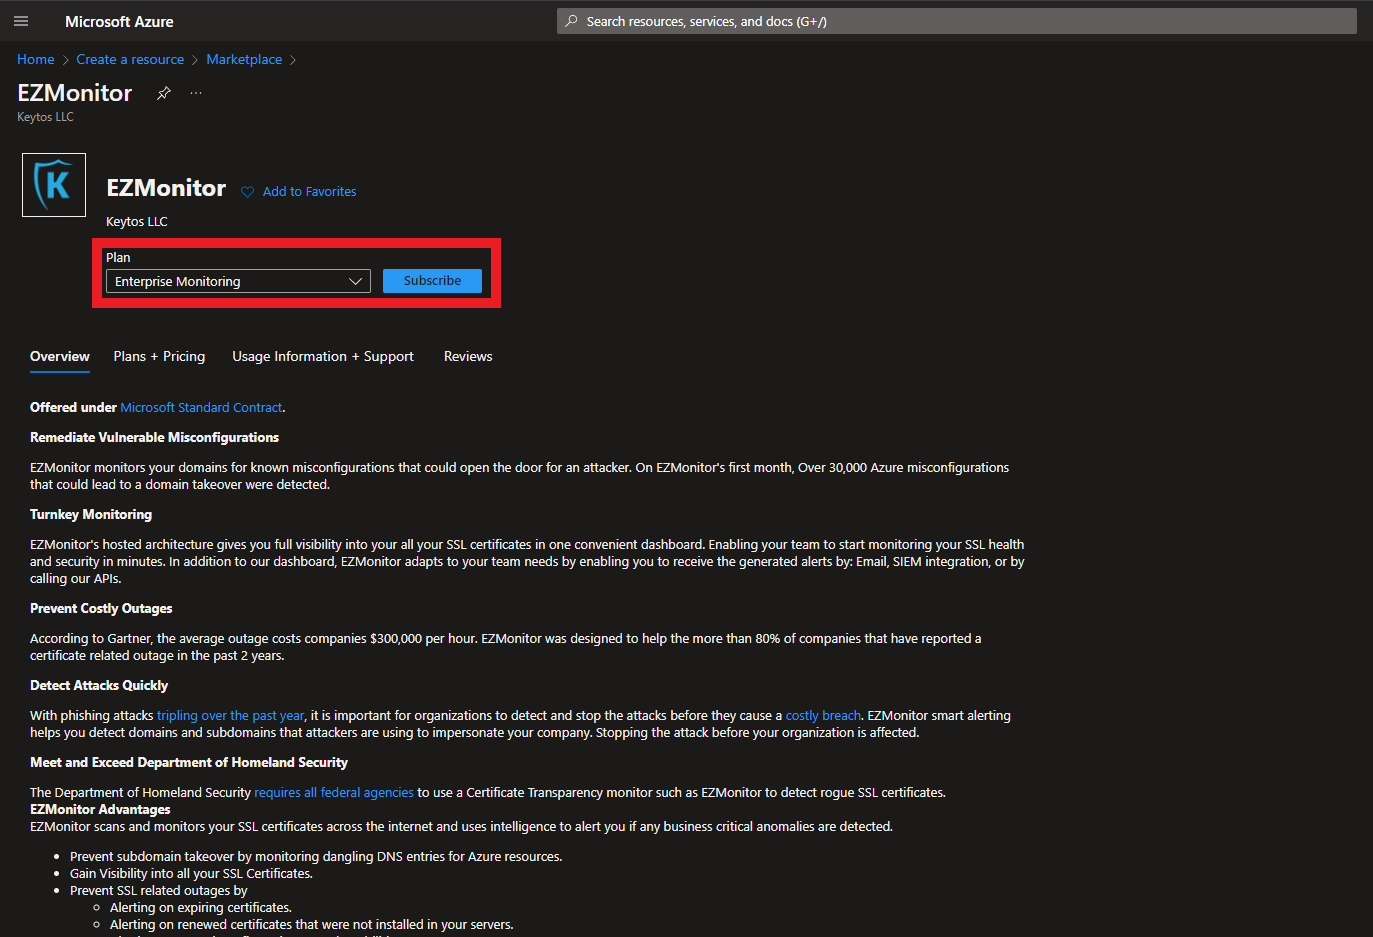Click 'Gain Visibility into all your SSL Certificates' bullet

pos(191,874)
